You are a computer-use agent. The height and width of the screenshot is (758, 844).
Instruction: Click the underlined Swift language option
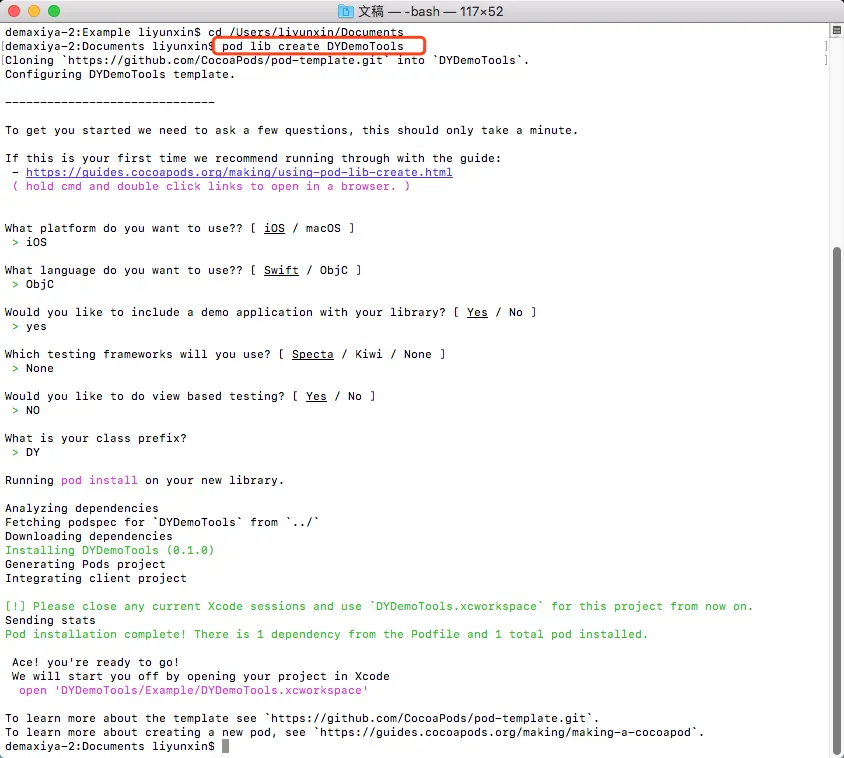[x=281, y=270]
